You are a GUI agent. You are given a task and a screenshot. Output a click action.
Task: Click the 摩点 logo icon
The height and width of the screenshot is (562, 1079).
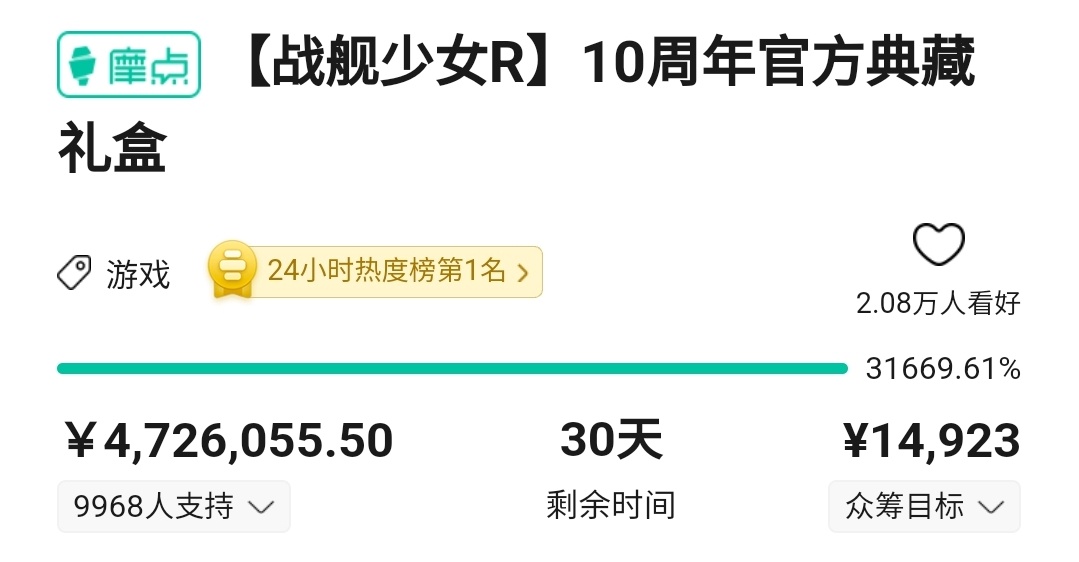point(128,65)
